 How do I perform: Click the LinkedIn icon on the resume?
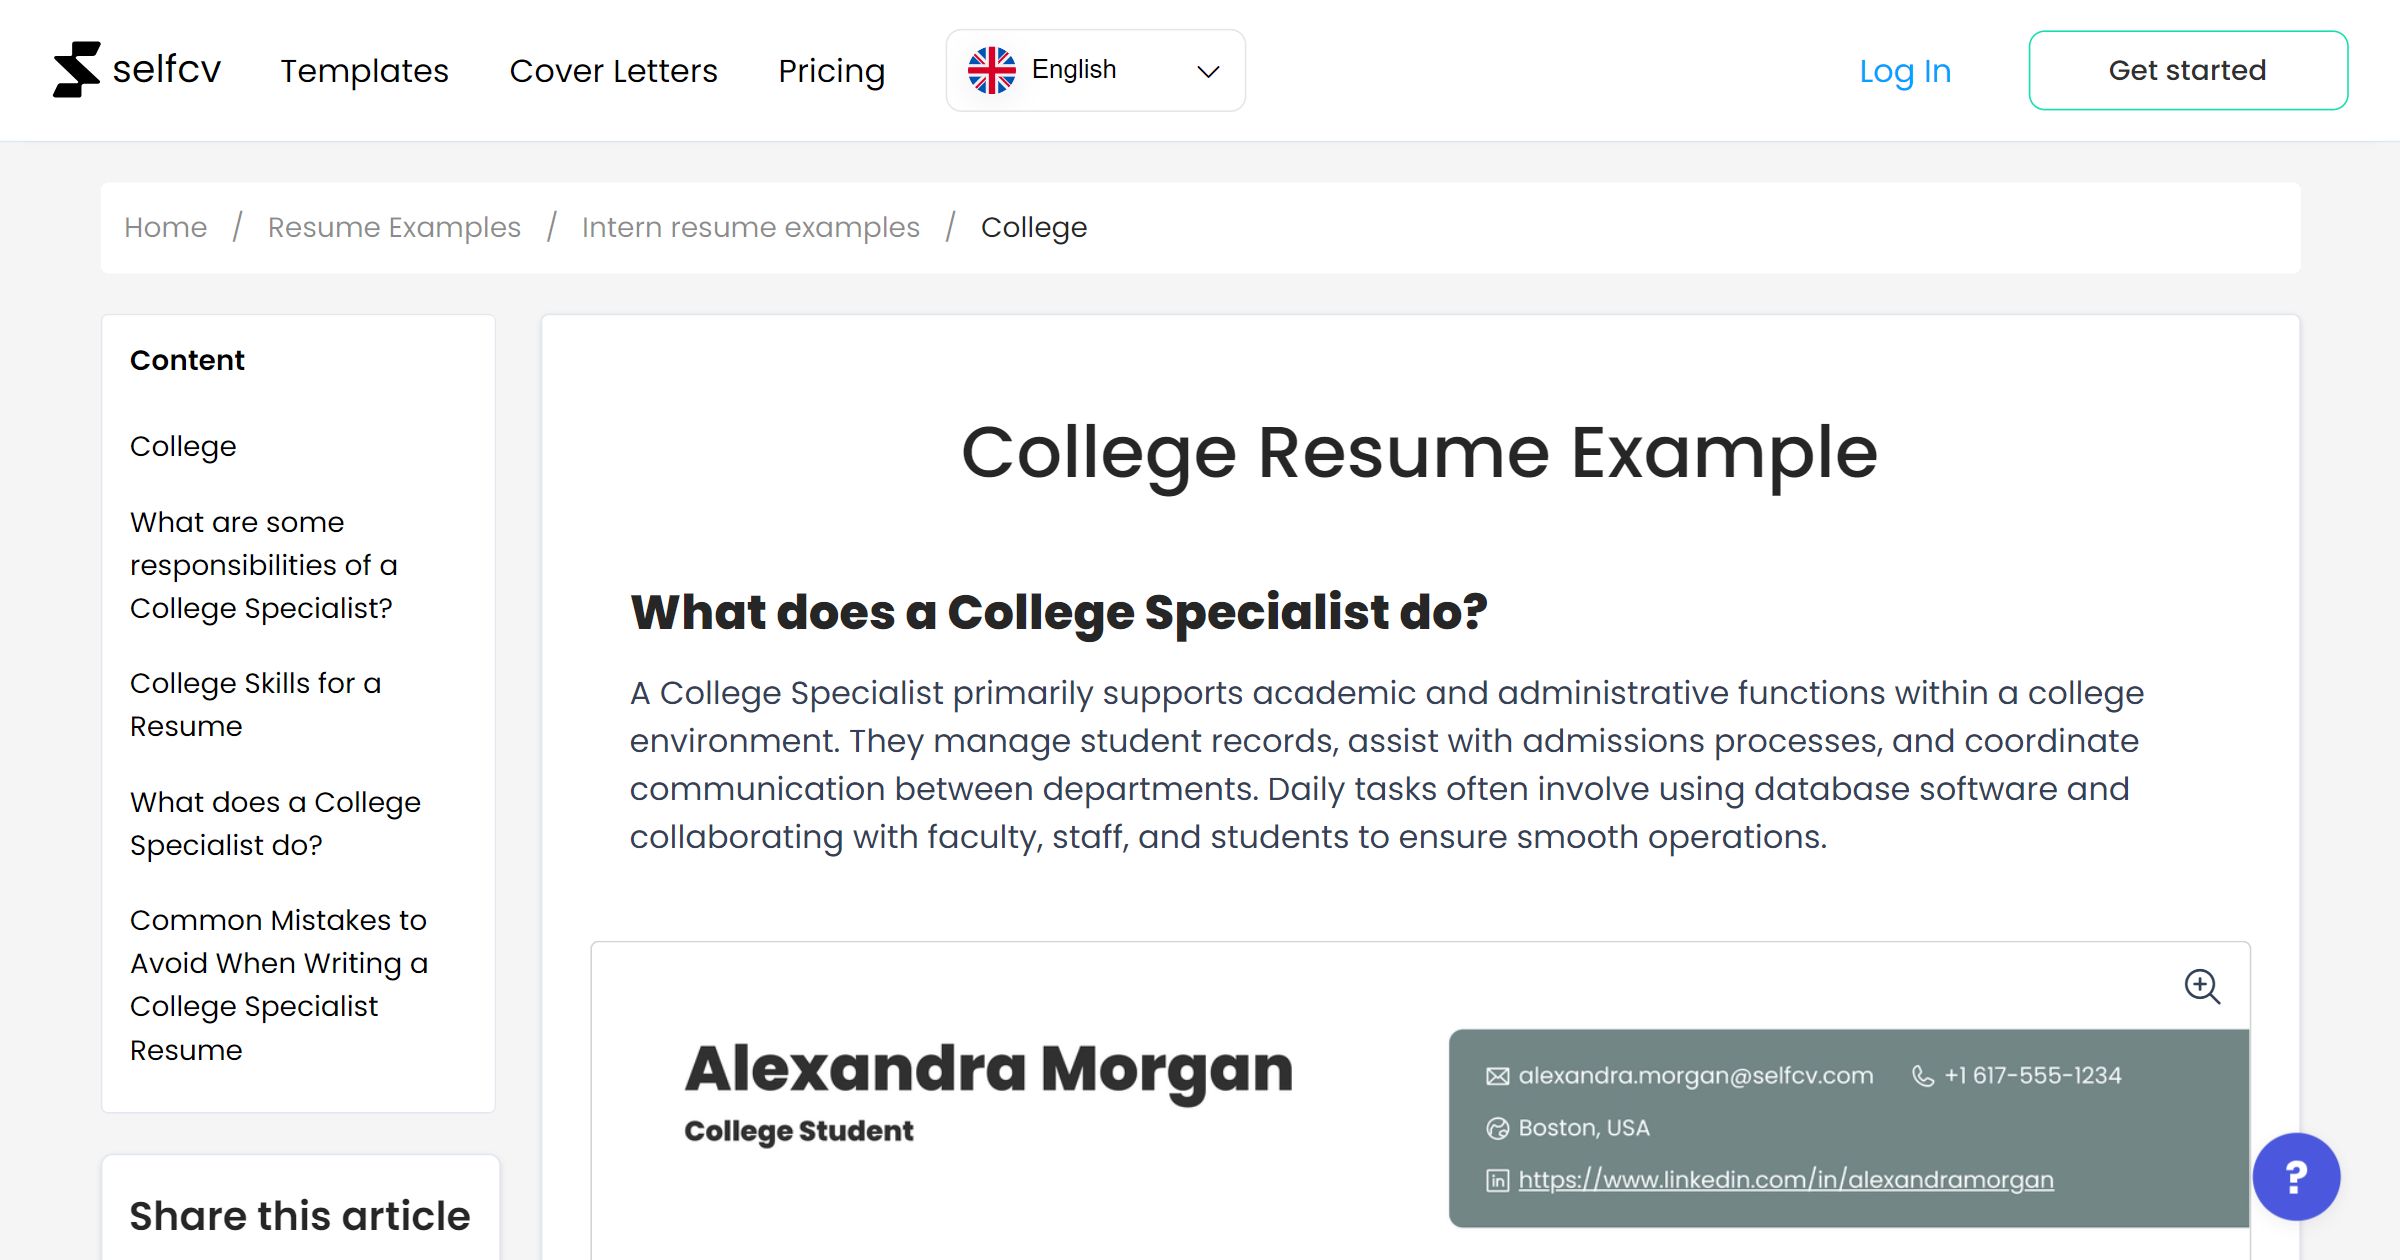(1496, 1180)
